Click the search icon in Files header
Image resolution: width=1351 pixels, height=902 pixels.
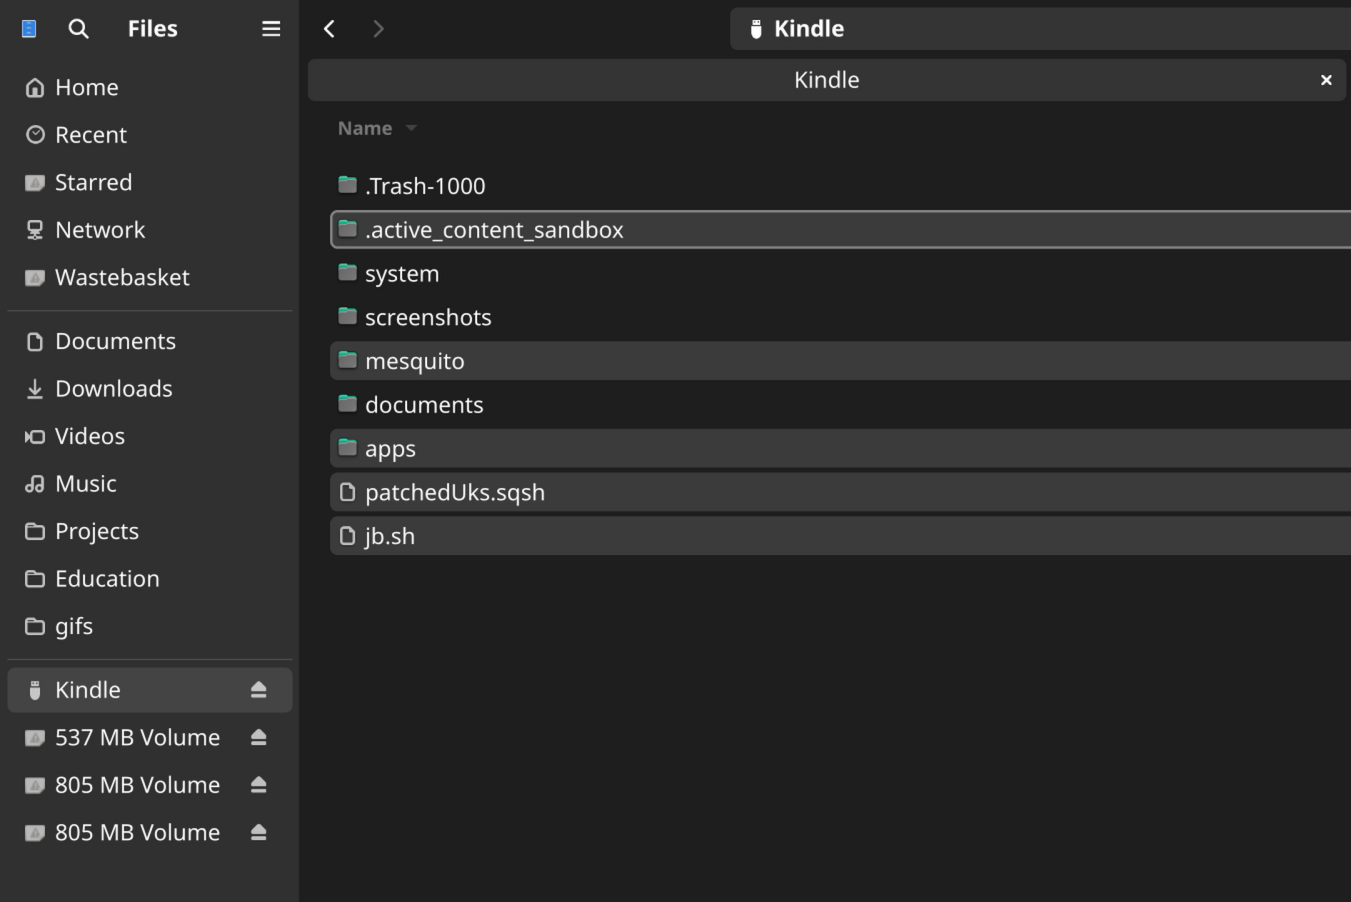point(78,29)
